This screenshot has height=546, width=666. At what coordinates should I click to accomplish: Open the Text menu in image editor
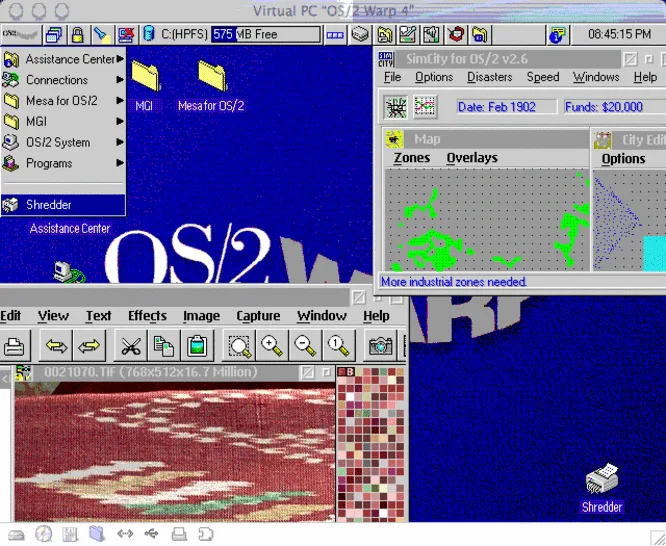(x=99, y=316)
